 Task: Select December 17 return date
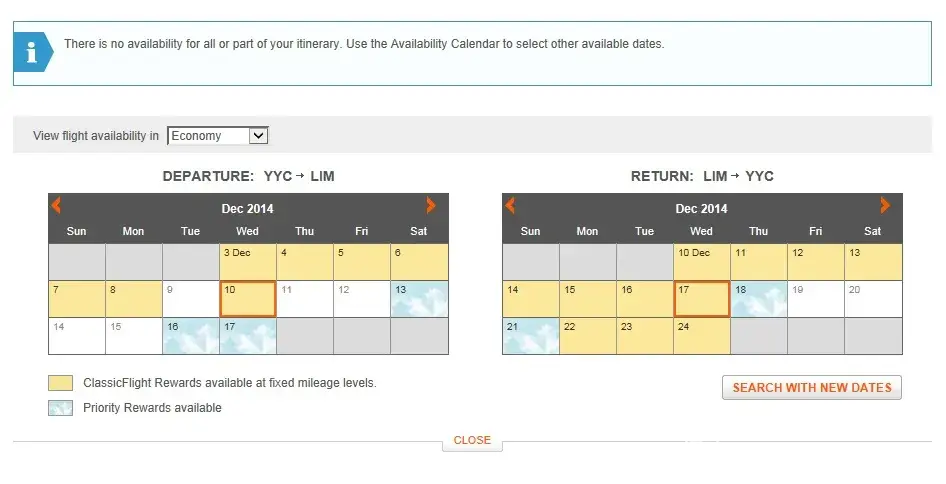tap(702, 299)
